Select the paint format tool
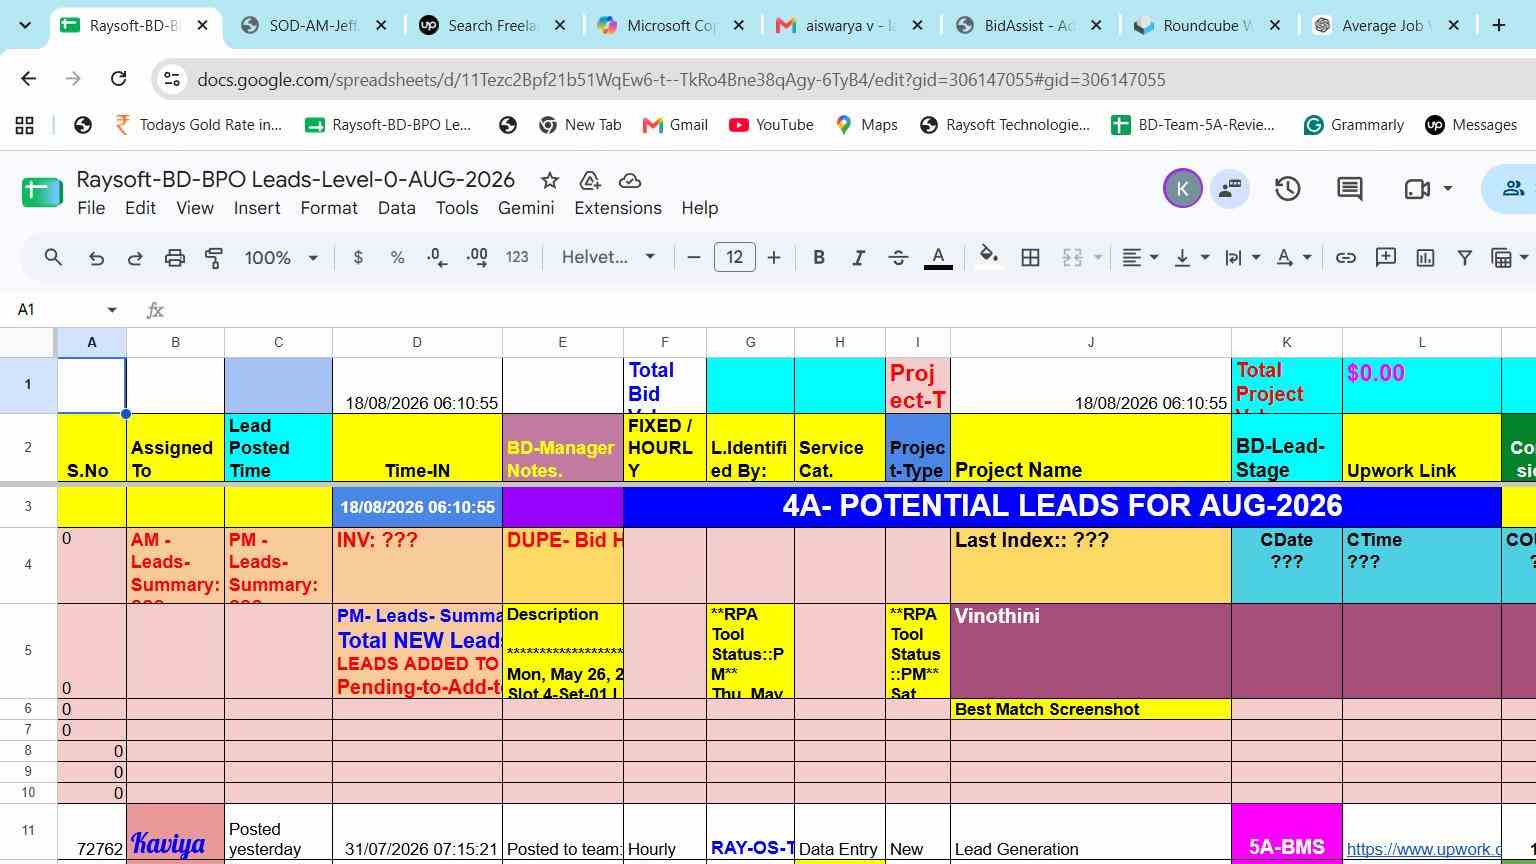The width and height of the screenshot is (1536, 864). 214,258
